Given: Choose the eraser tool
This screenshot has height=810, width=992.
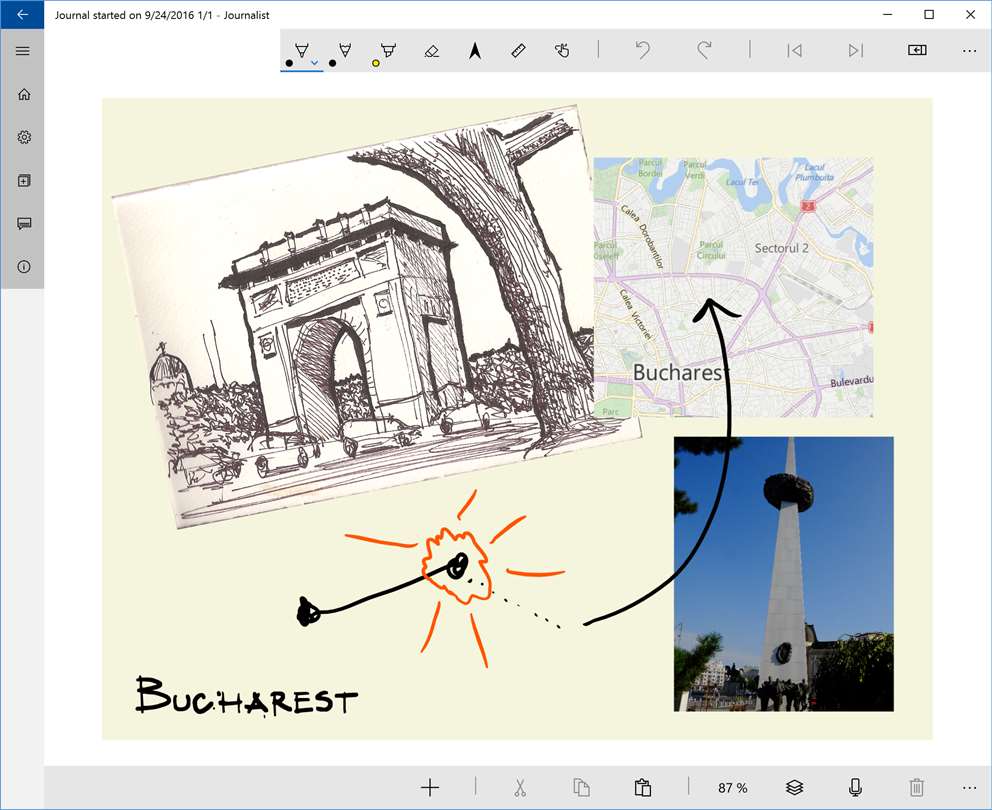Looking at the screenshot, I should tap(431, 50).
